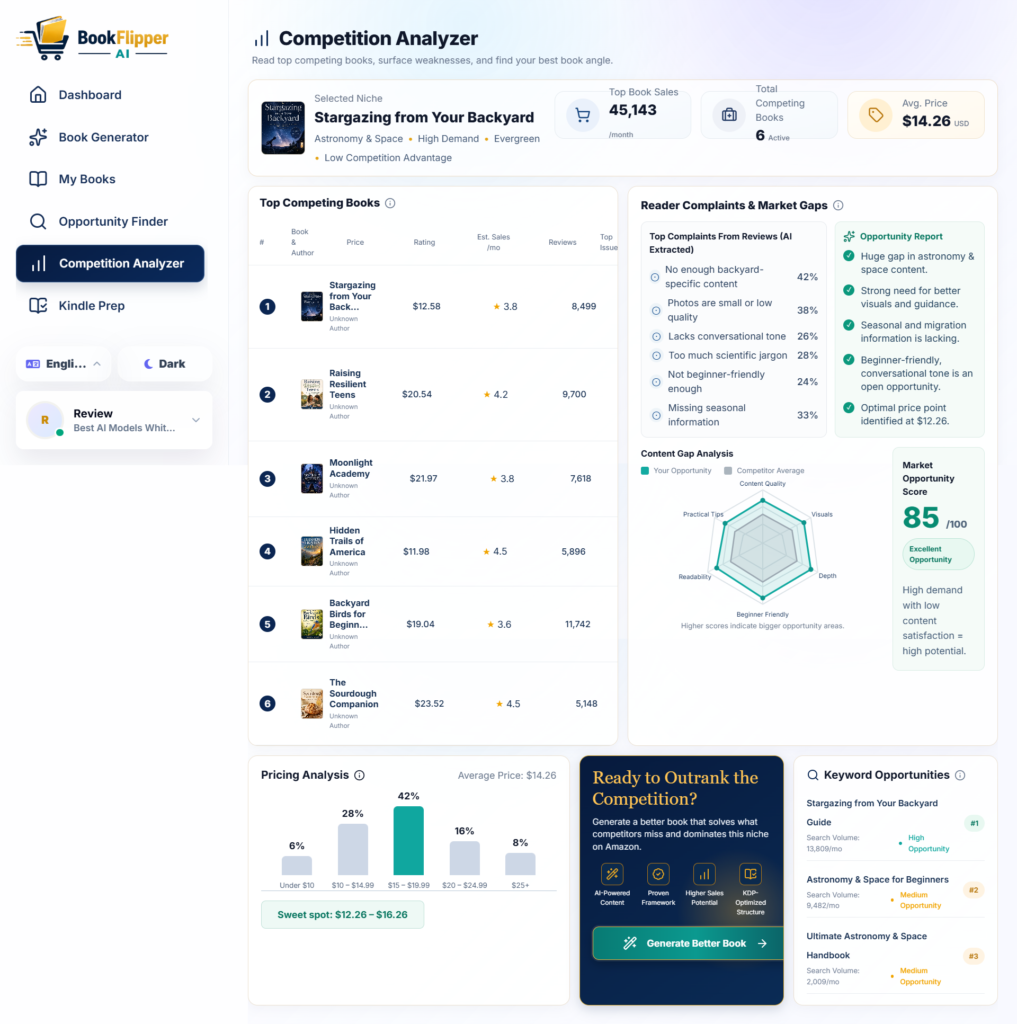Click the #1 keyword rank badge

[974, 824]
